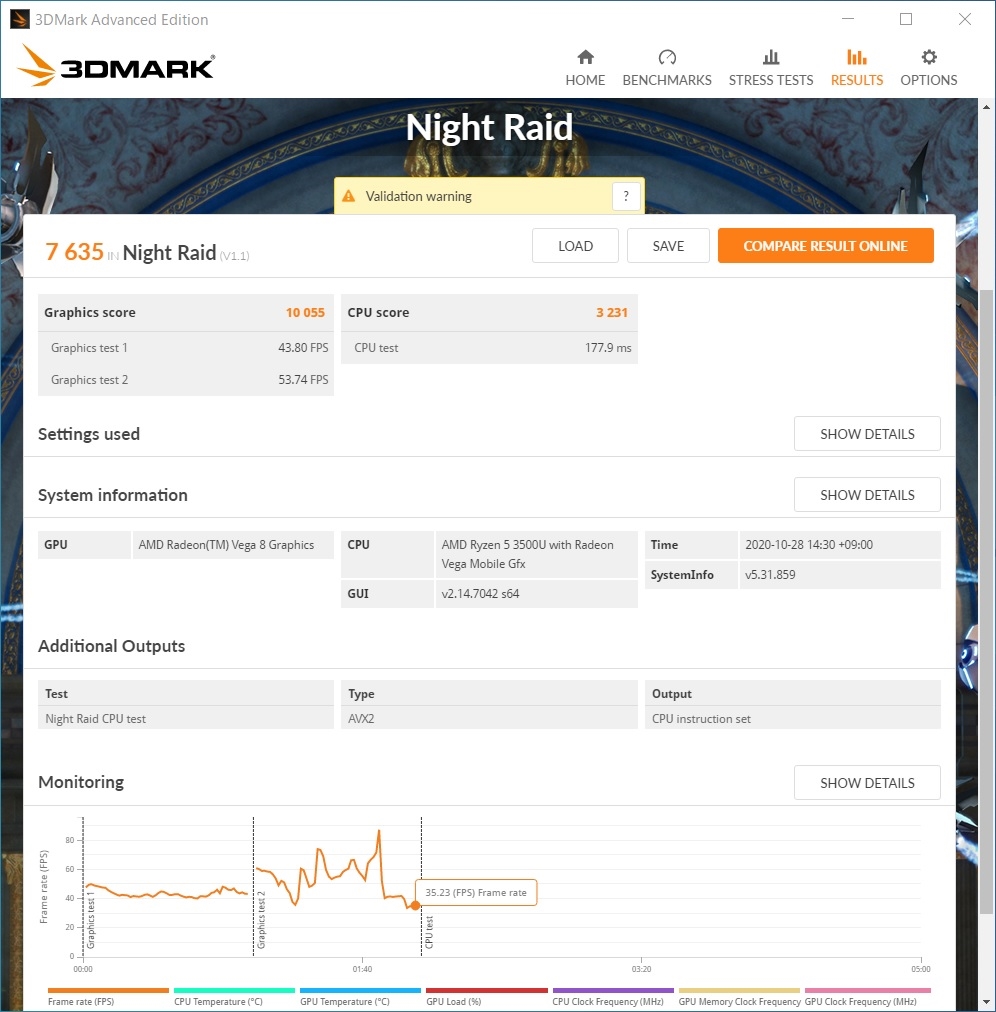Click the Validation warning banner text
The image size is (996, 1012).
click(x=418, y=196)
